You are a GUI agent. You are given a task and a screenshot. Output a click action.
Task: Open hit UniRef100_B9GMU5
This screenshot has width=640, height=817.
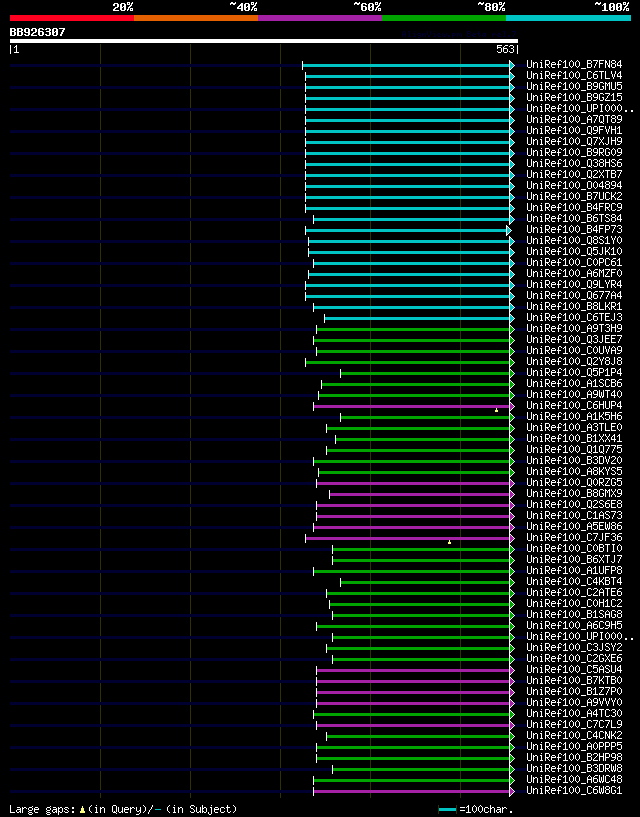tap(574, 86)
